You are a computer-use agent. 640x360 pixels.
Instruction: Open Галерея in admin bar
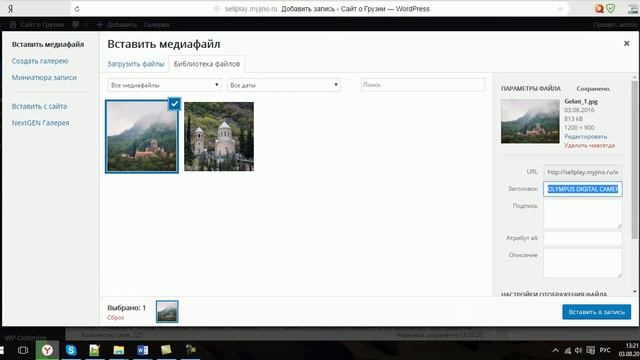click(x=156, y=25)
